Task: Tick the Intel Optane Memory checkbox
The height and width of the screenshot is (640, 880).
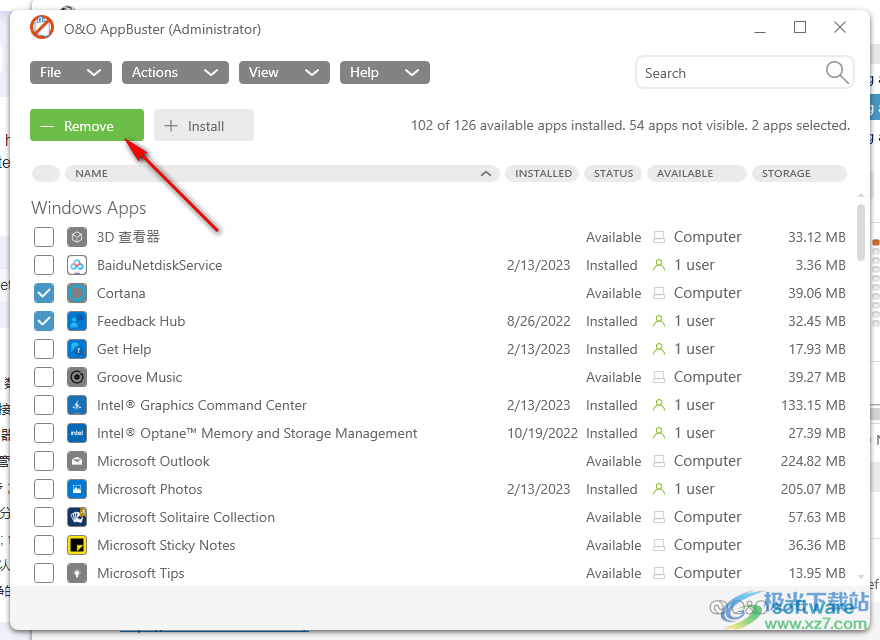Action: (44, 433)
